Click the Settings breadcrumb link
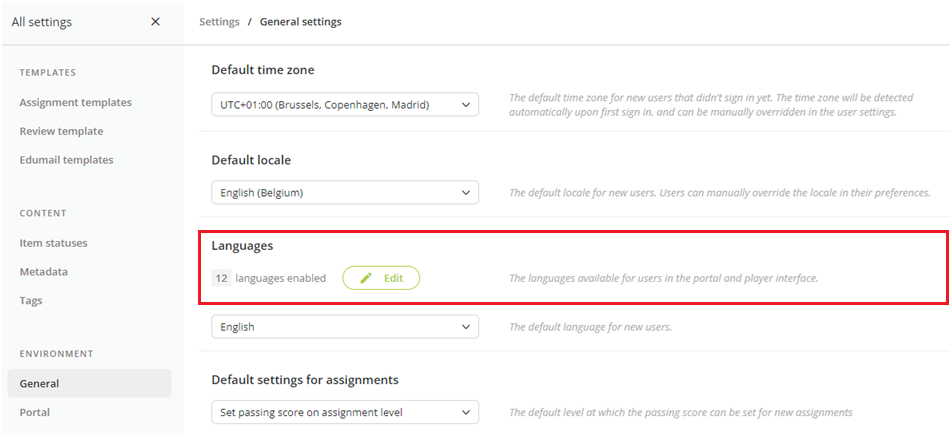This screenshot has width=950, height=435. 219,22
